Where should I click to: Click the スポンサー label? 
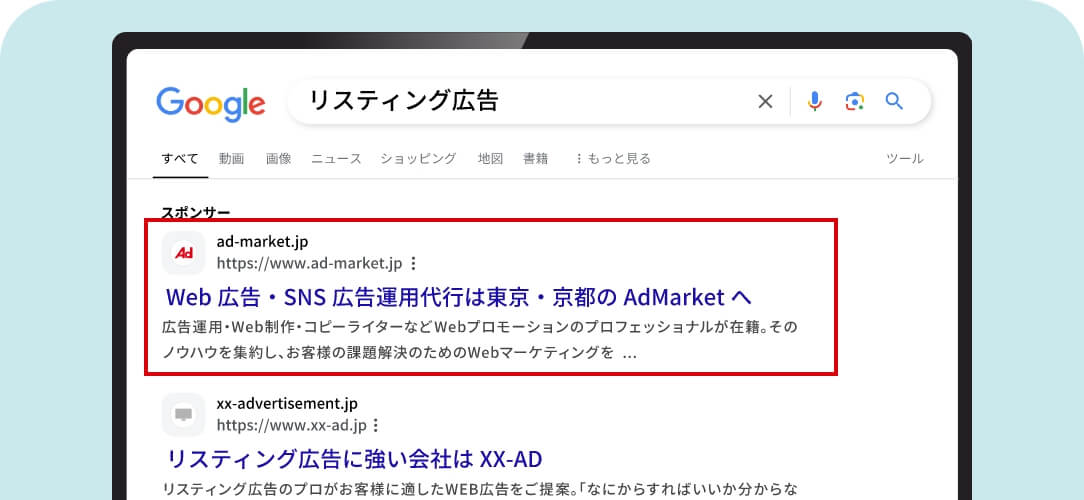click(196, 212)
